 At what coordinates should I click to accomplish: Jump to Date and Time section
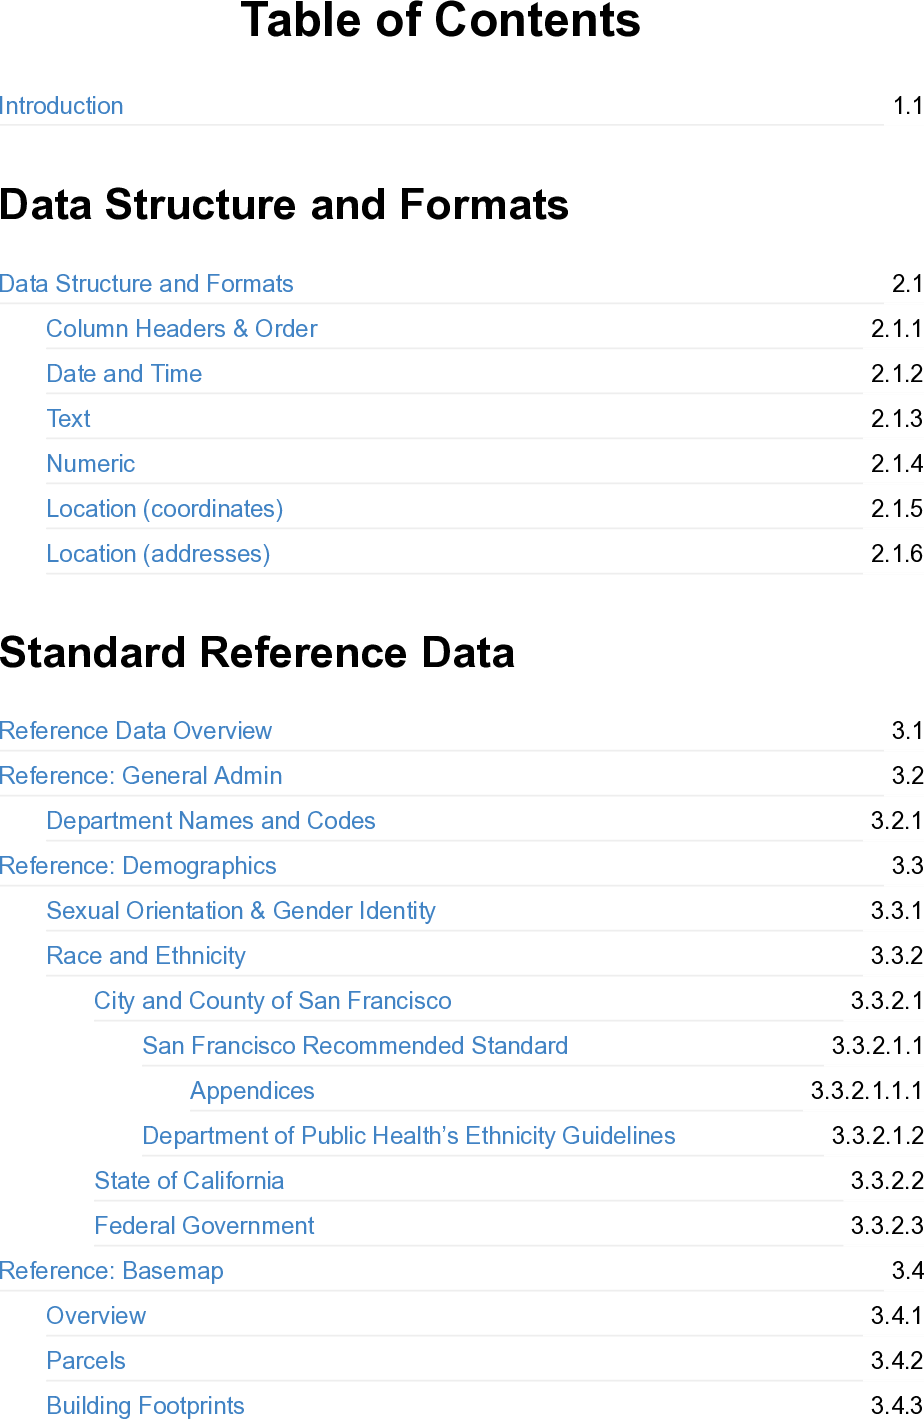point(124,374)
